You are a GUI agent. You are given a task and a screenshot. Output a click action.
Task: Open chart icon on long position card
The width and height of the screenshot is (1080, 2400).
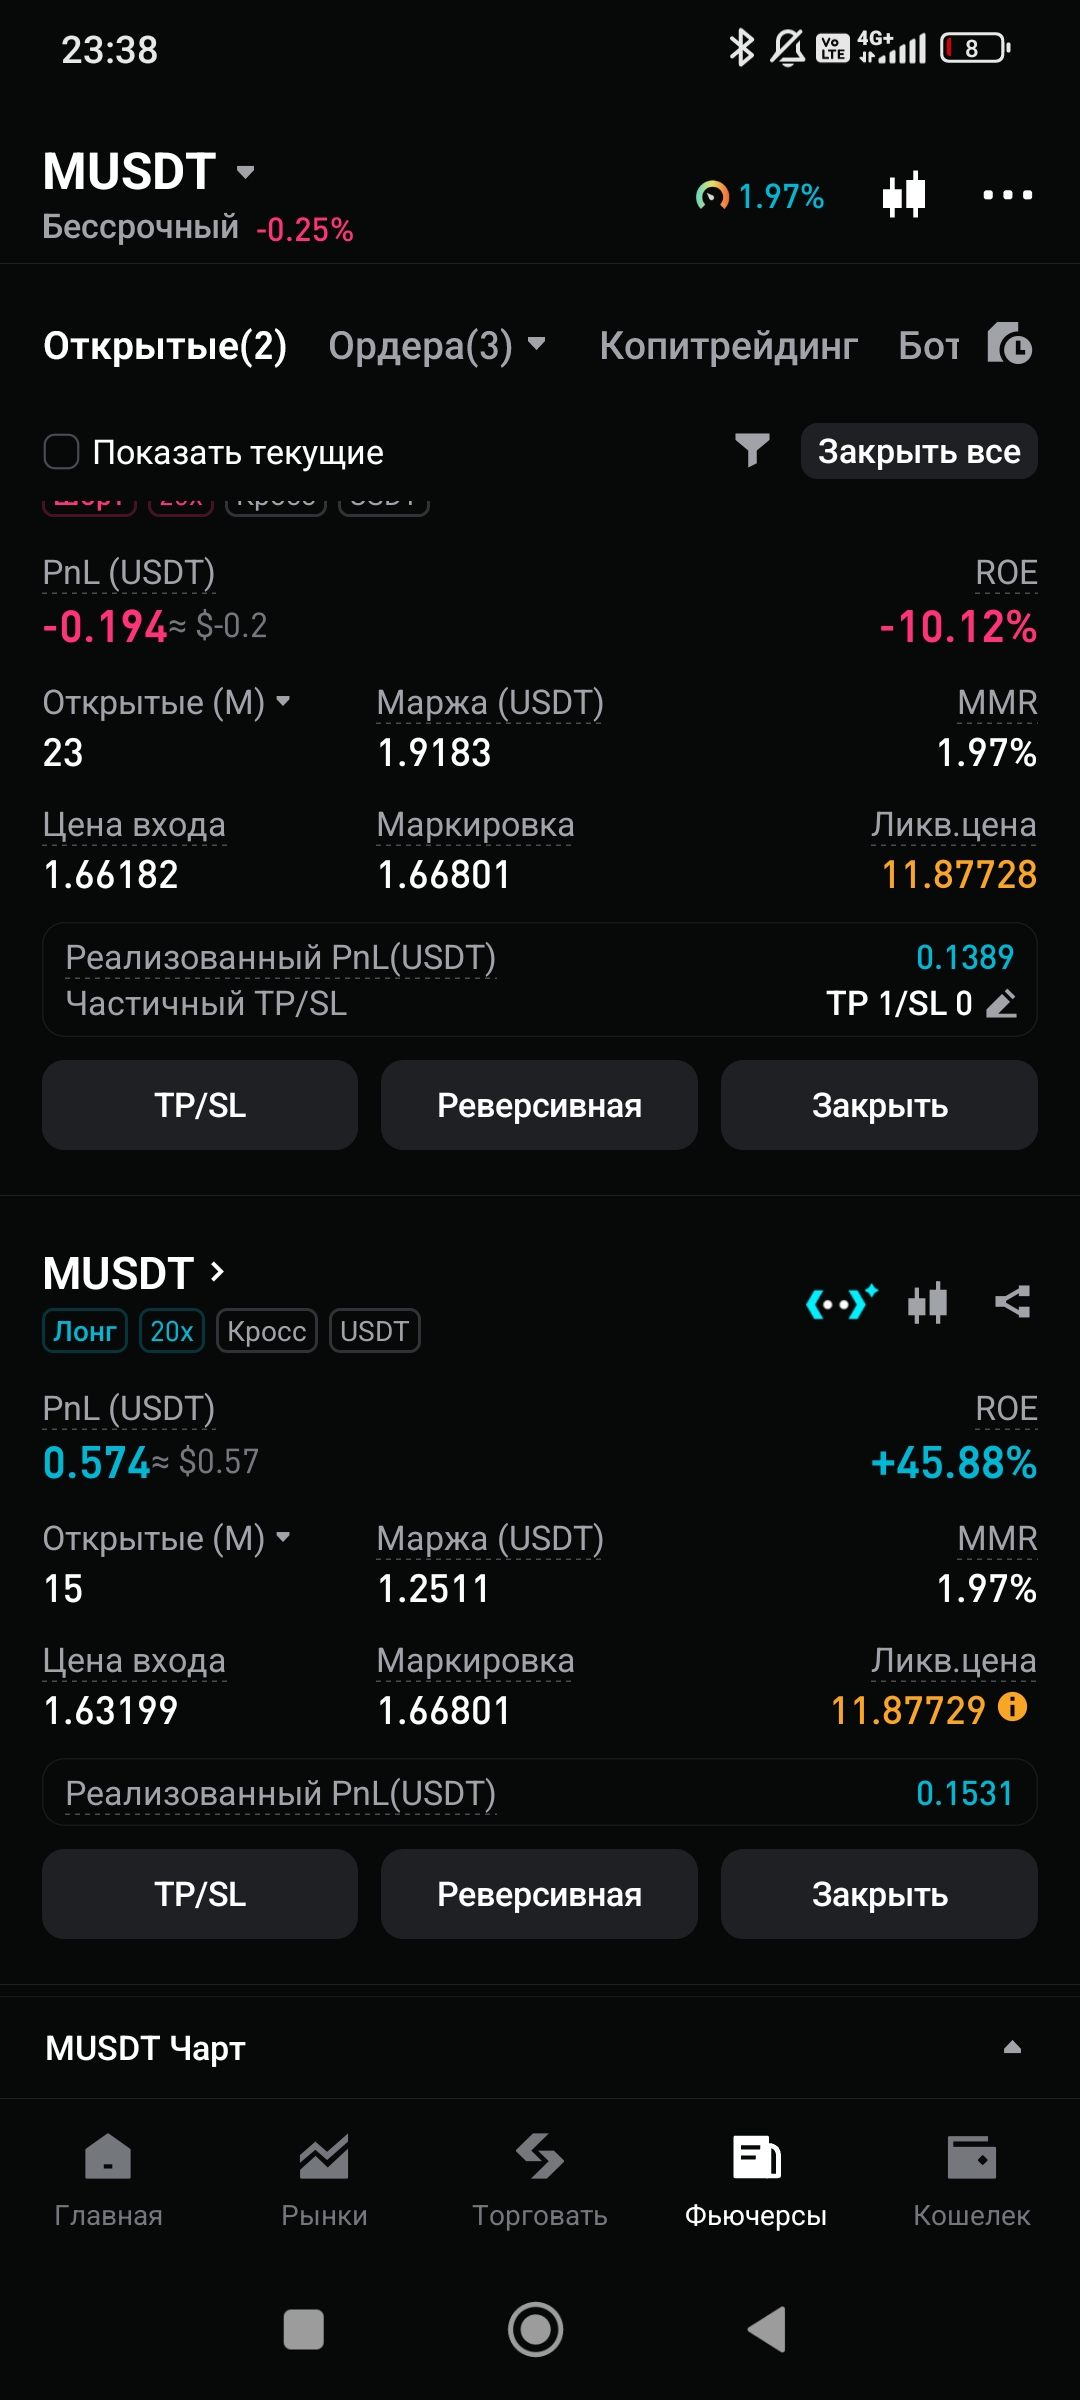(927, 1302)
